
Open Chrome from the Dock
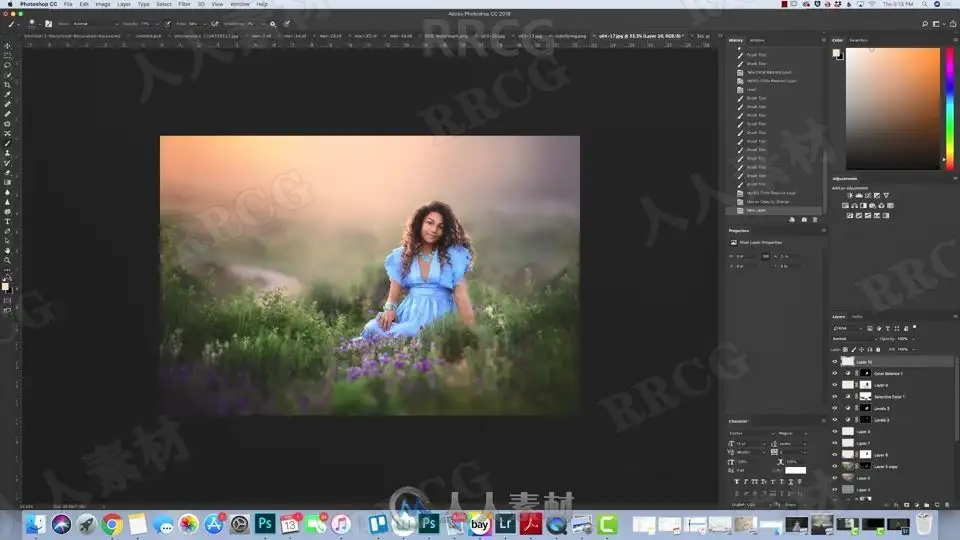112,524
